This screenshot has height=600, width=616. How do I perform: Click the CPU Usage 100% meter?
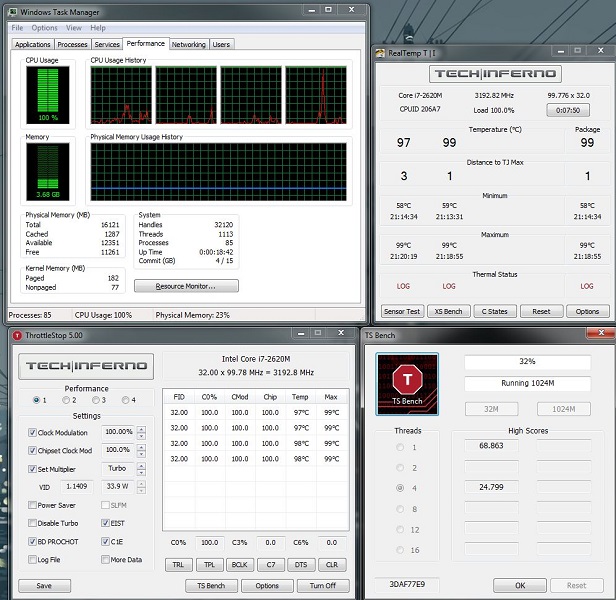coord(48,95)
